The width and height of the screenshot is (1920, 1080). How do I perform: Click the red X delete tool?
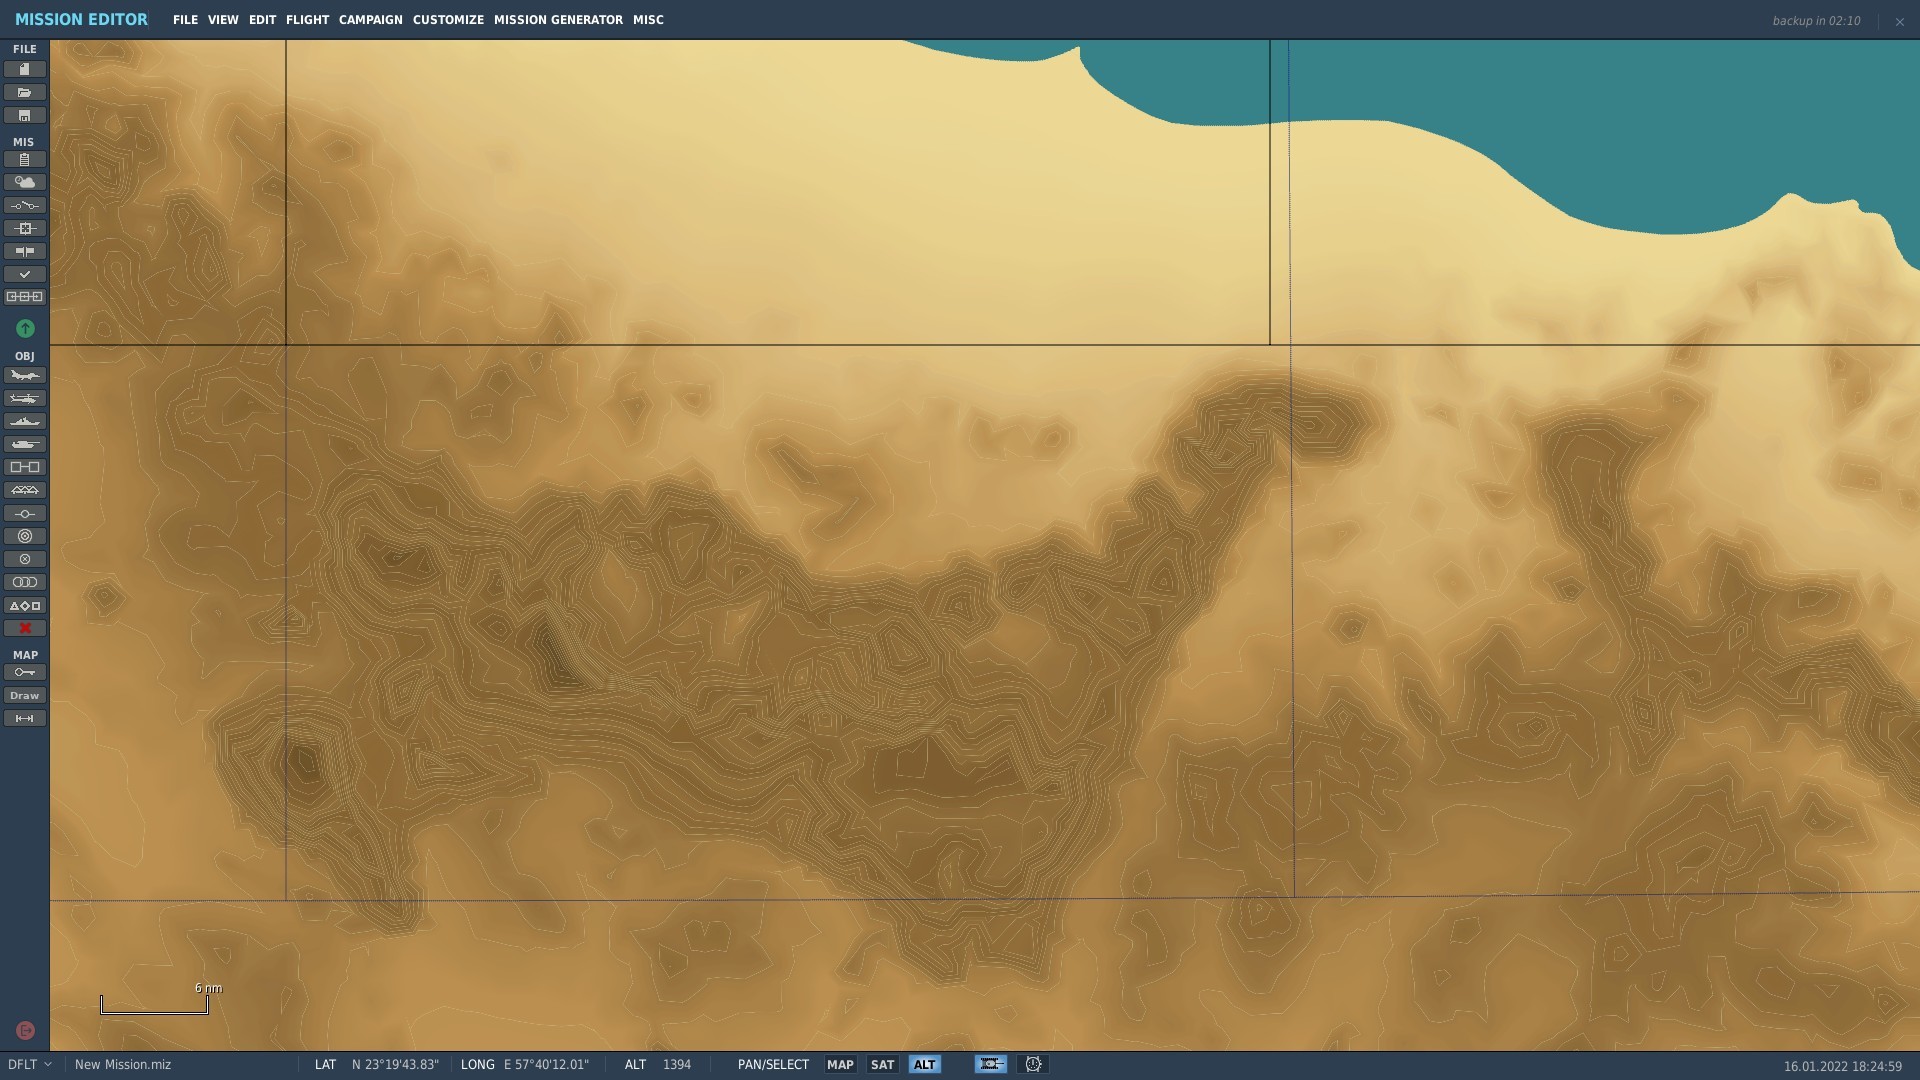[x=25, y=628]
